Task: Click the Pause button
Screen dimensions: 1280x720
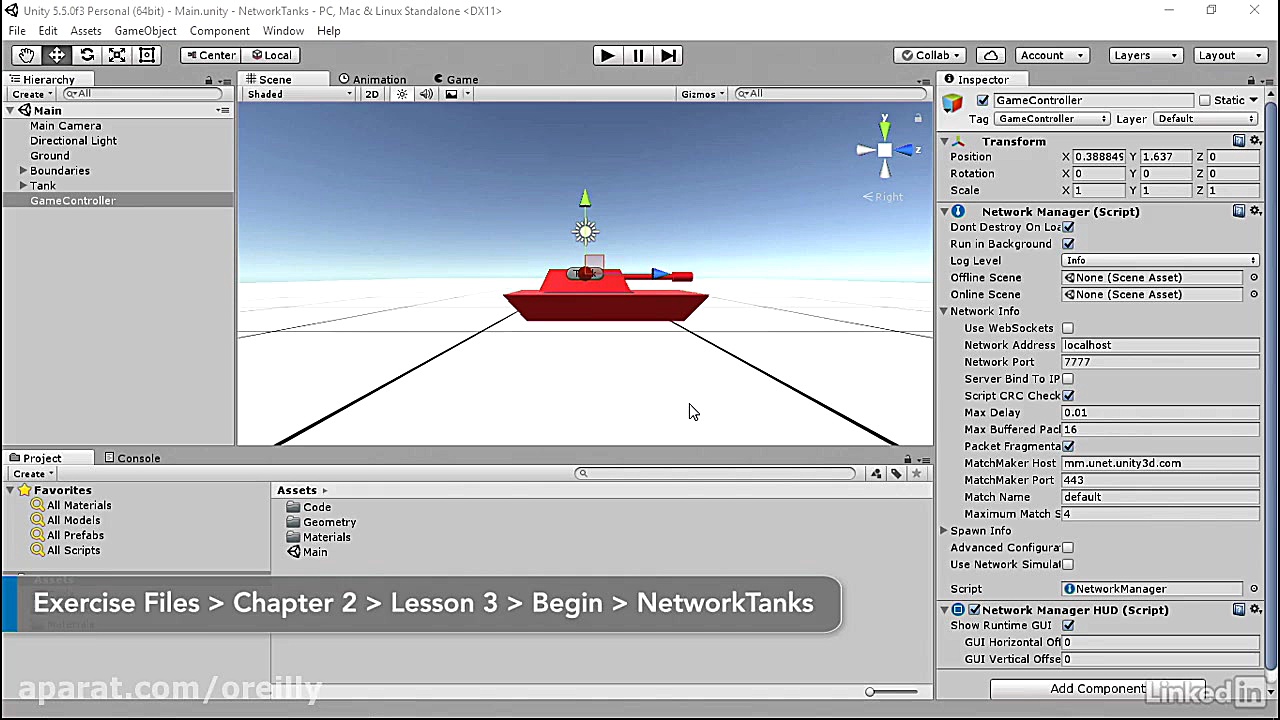Action: pos(638,55)
